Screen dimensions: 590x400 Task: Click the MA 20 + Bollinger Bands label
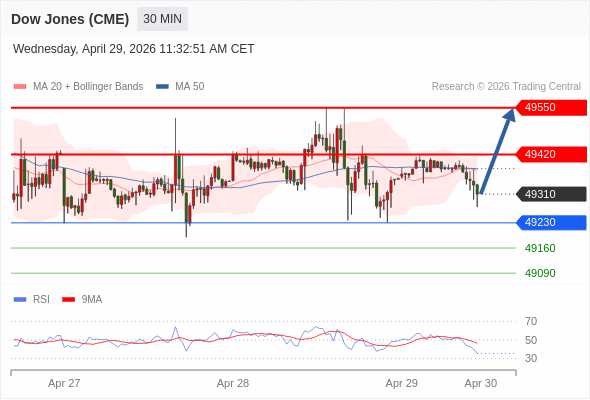88,87
